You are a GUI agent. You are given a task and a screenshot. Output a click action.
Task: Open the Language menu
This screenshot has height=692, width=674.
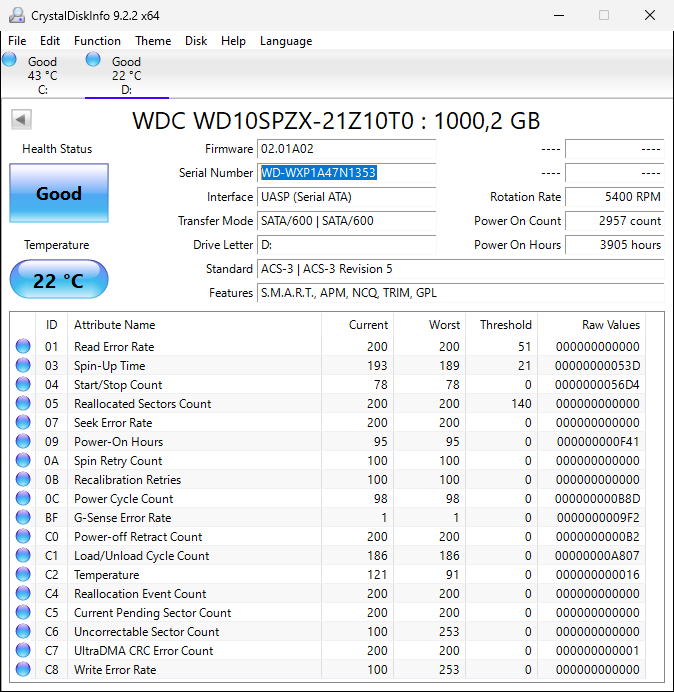286,41
